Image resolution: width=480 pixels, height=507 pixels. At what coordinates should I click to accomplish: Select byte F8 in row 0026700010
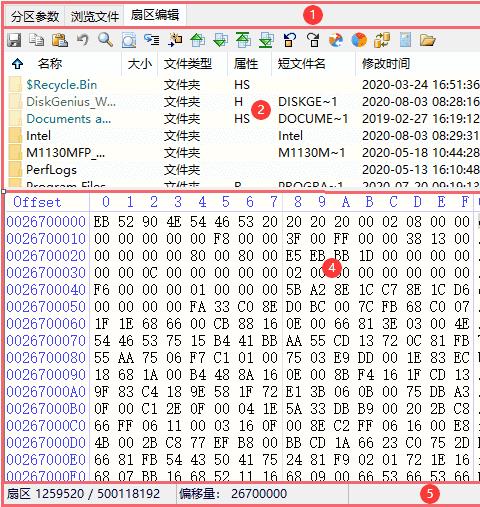click(222, 239)
